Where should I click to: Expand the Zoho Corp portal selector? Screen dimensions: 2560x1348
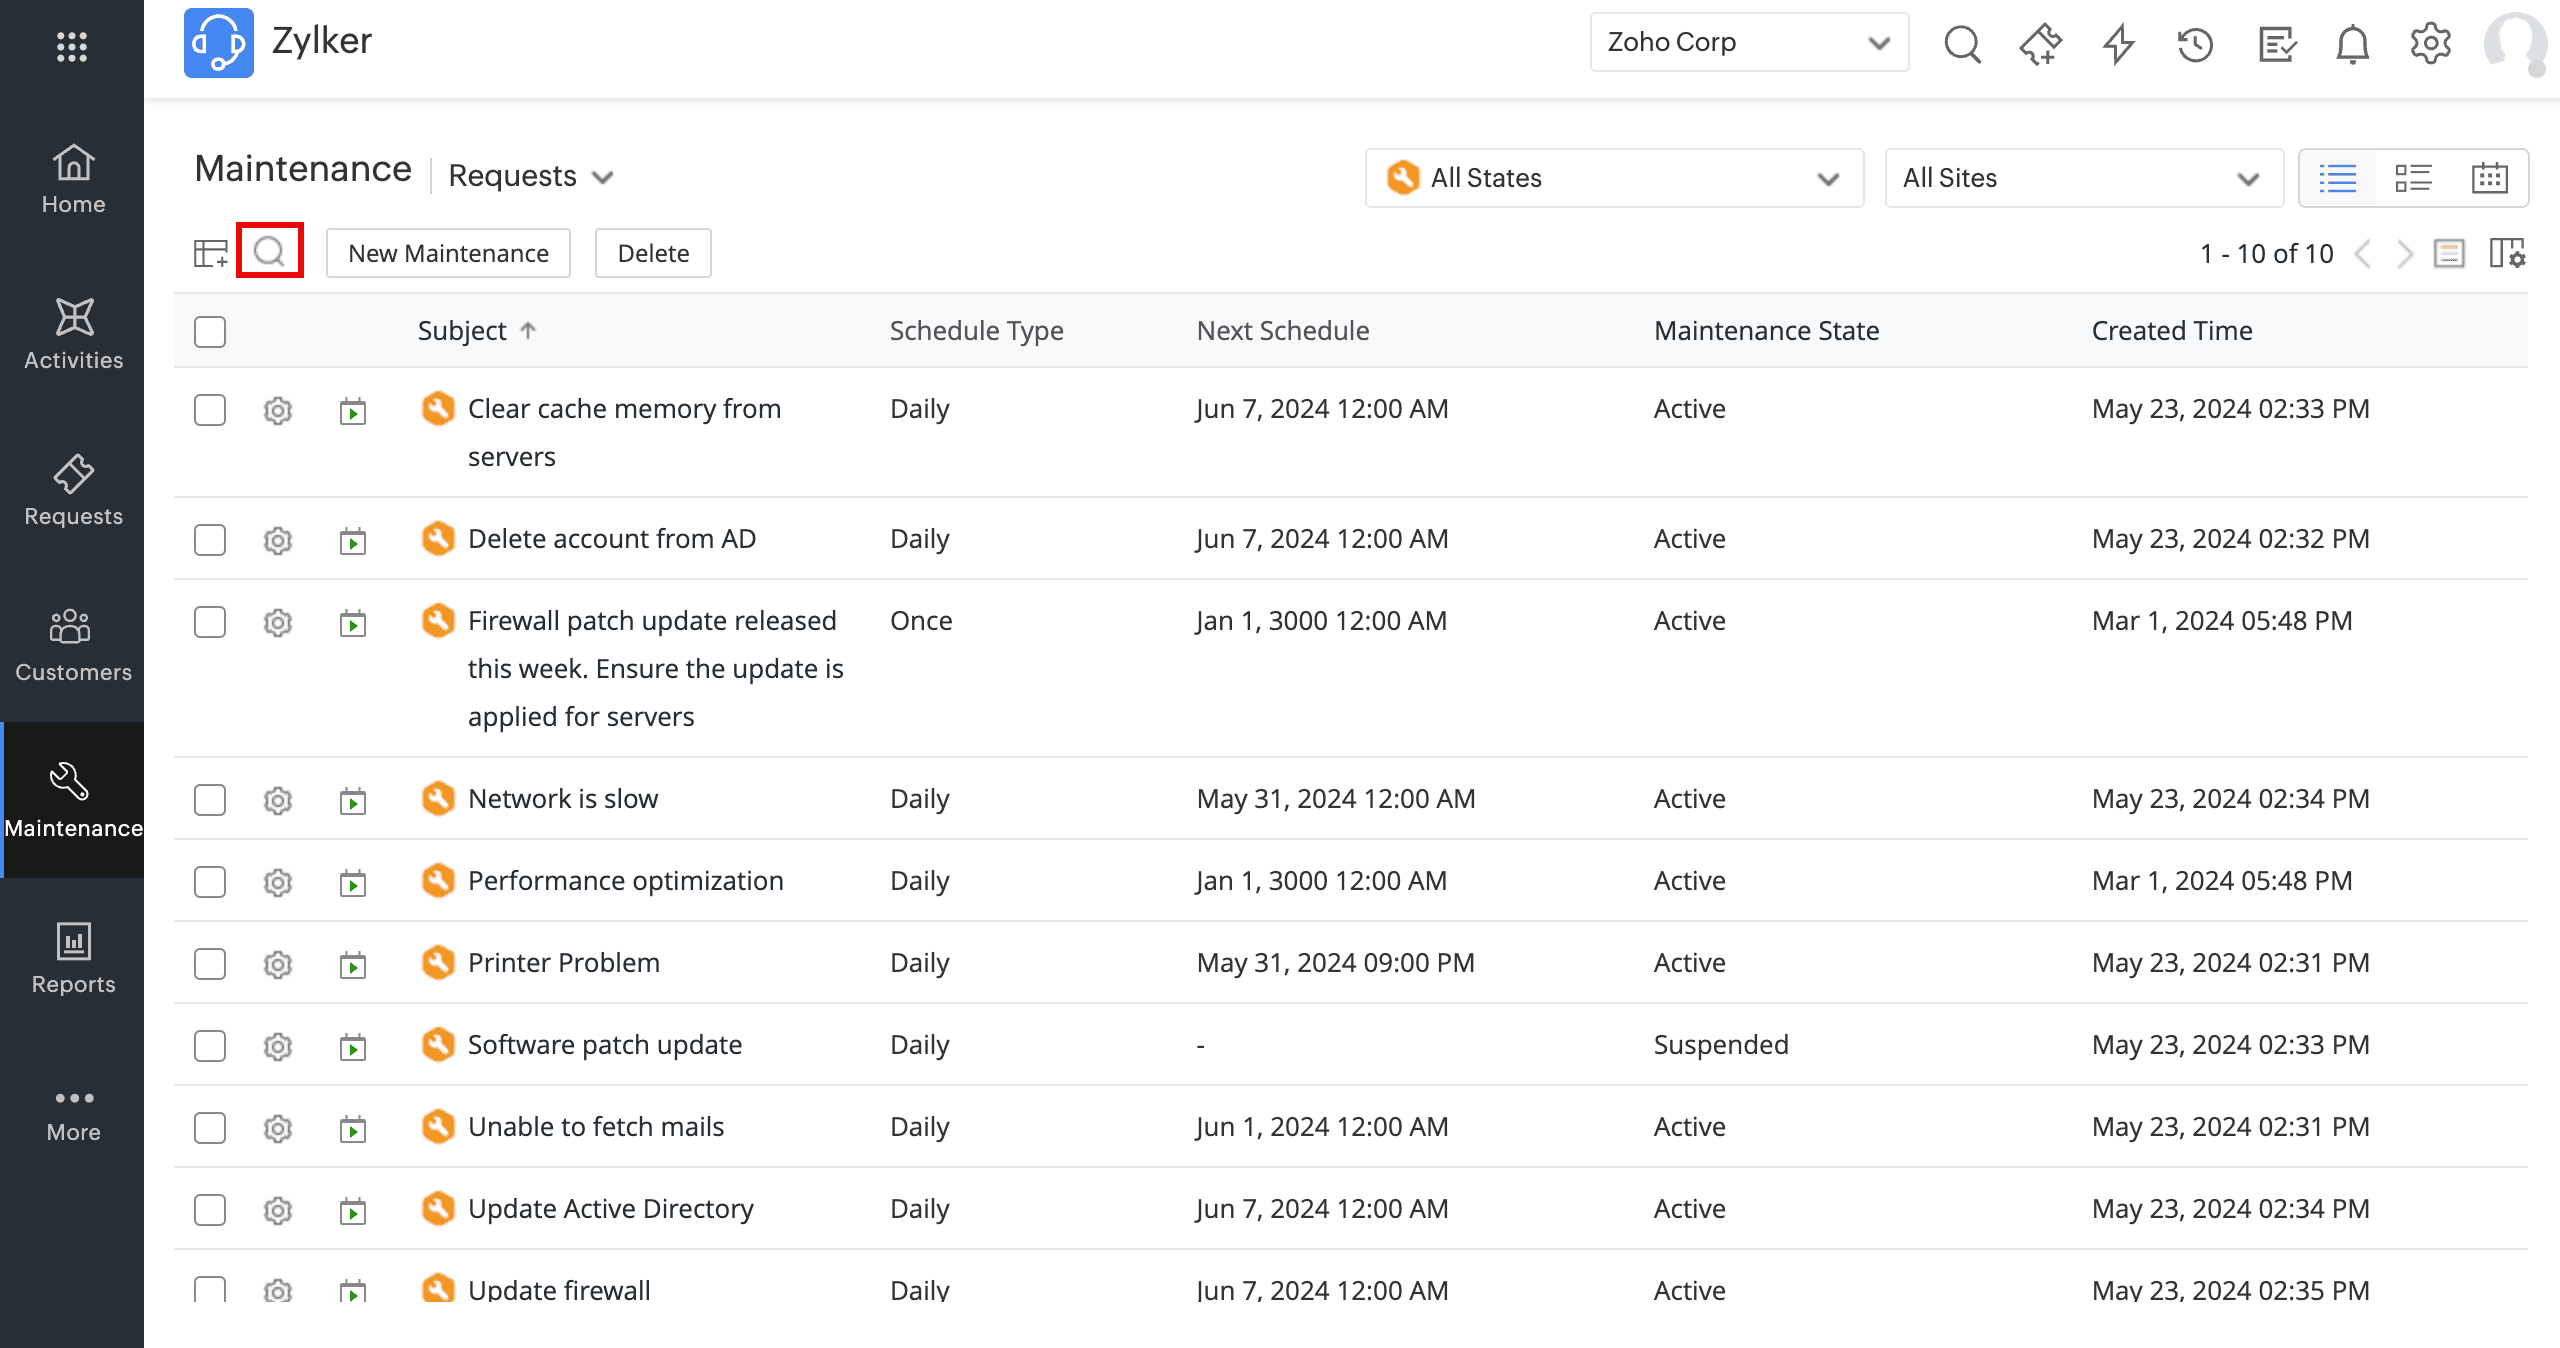pos(1748,42)
